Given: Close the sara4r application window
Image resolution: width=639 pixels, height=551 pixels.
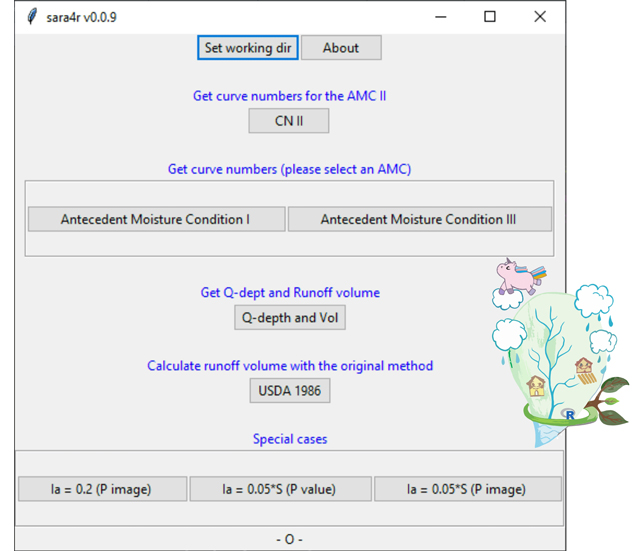Looking at the screenshot, I should coord(540,17).
